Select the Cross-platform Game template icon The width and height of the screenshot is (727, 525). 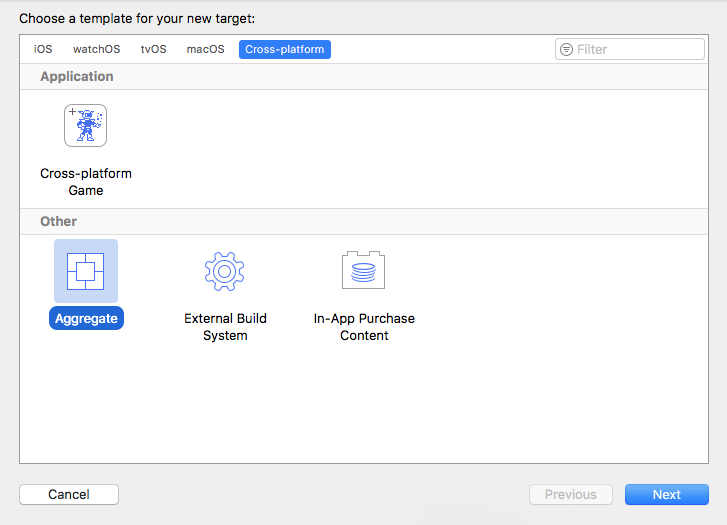point(85,125)
